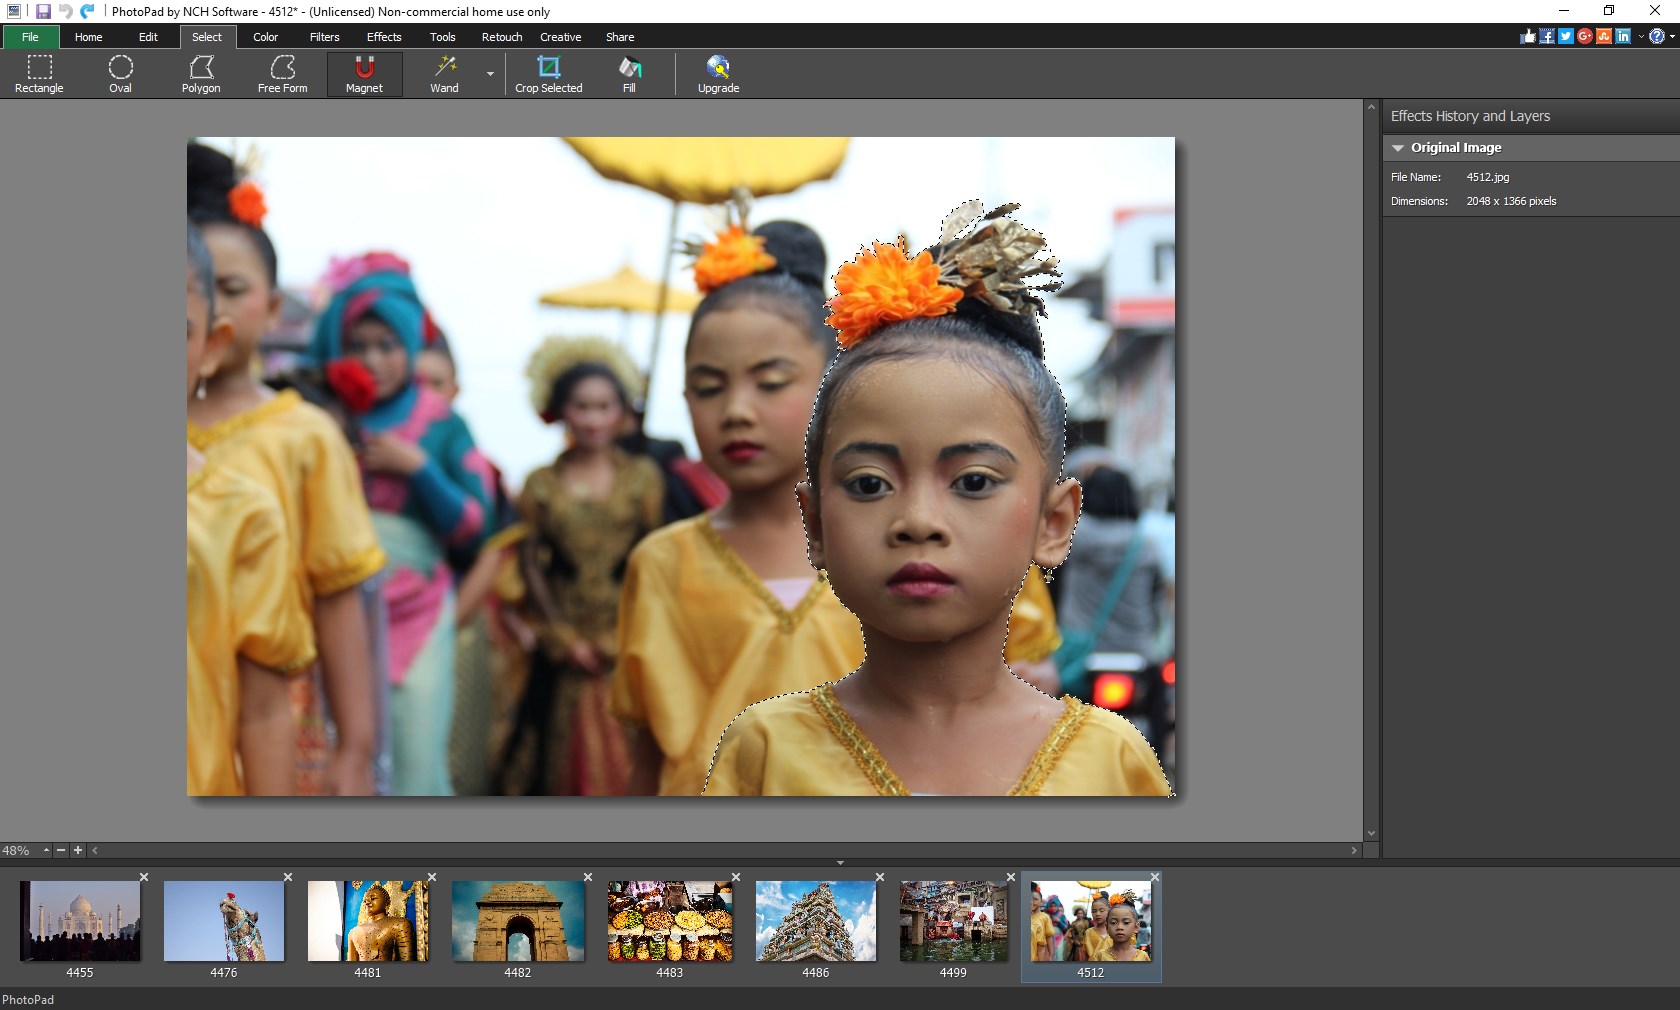Select the Polygon selection tool

point(200,73)
